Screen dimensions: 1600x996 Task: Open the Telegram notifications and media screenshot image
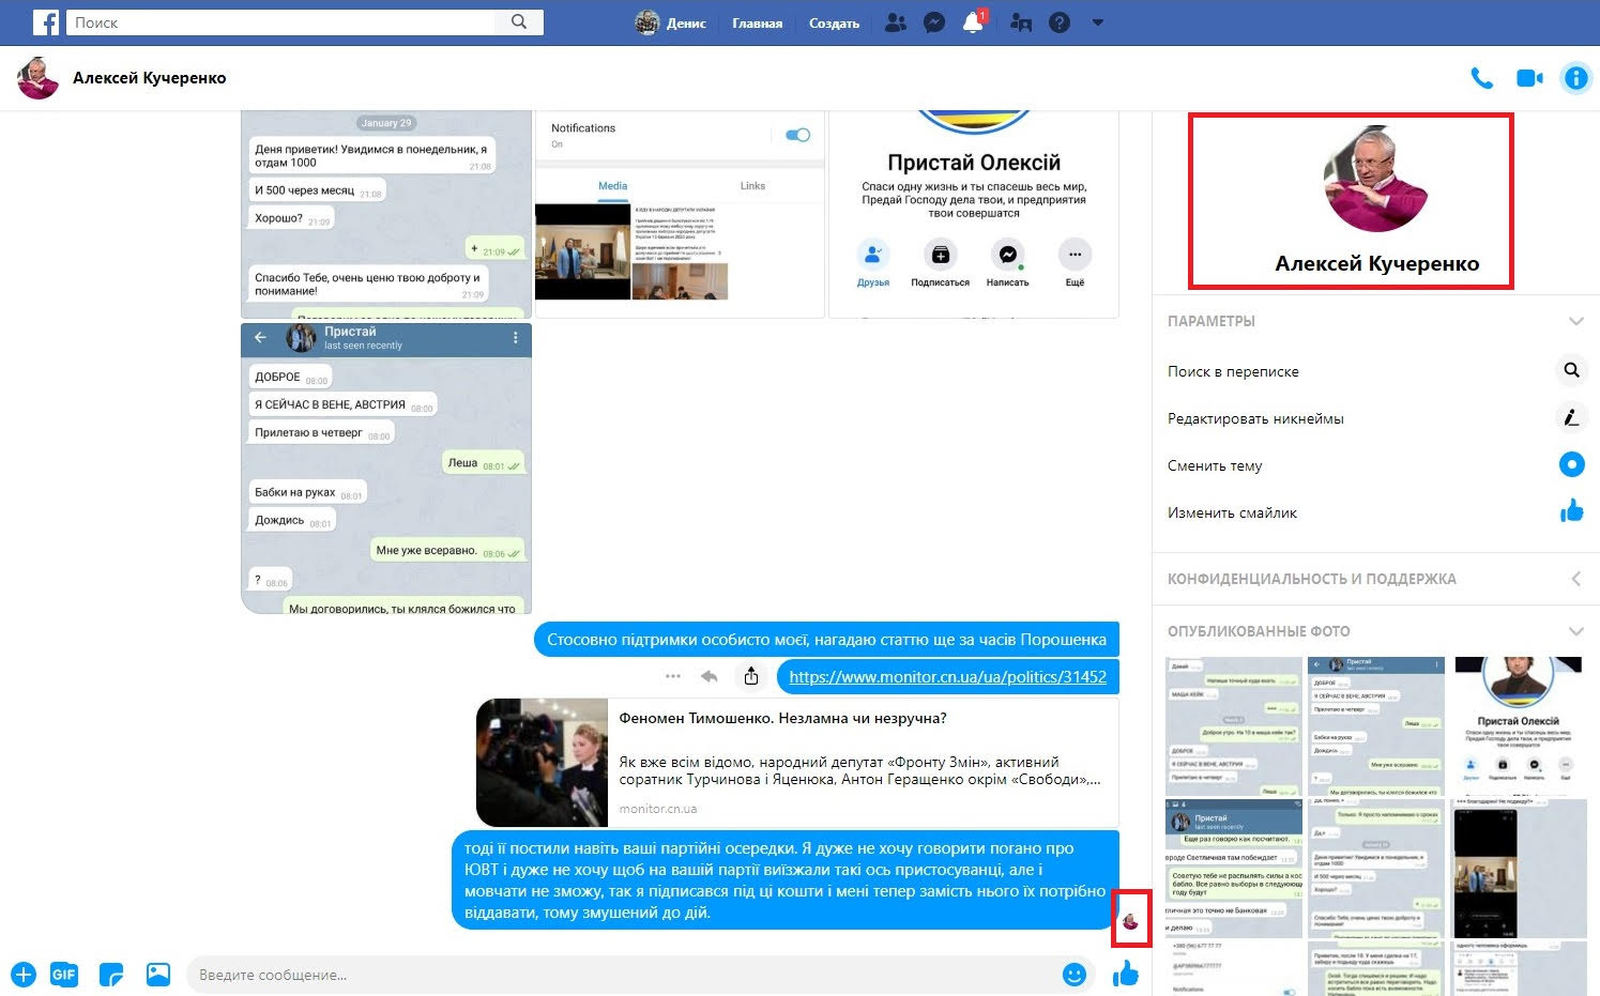pyautogui.click(x=680, y=214)
